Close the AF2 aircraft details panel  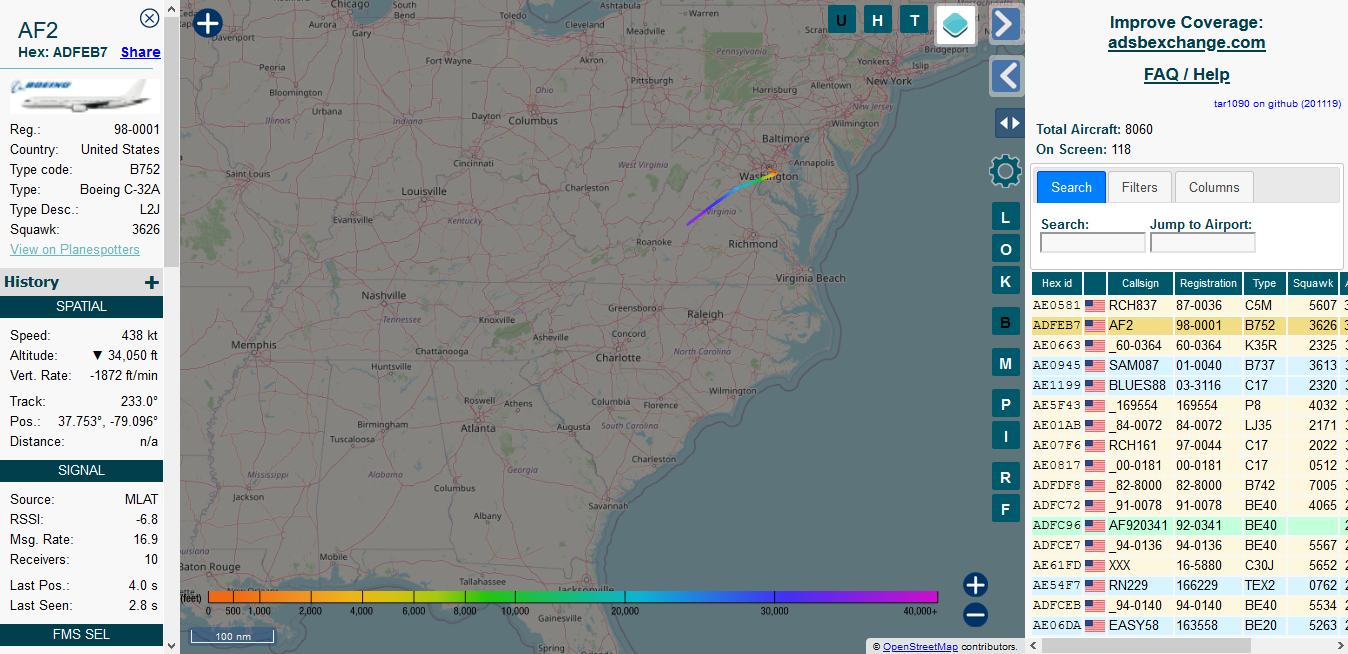click(x=149, y=18)
